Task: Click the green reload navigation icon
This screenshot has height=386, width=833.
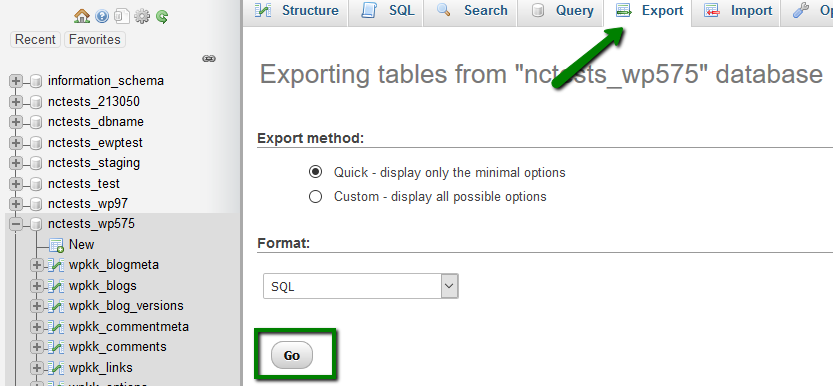Action: 162,17
